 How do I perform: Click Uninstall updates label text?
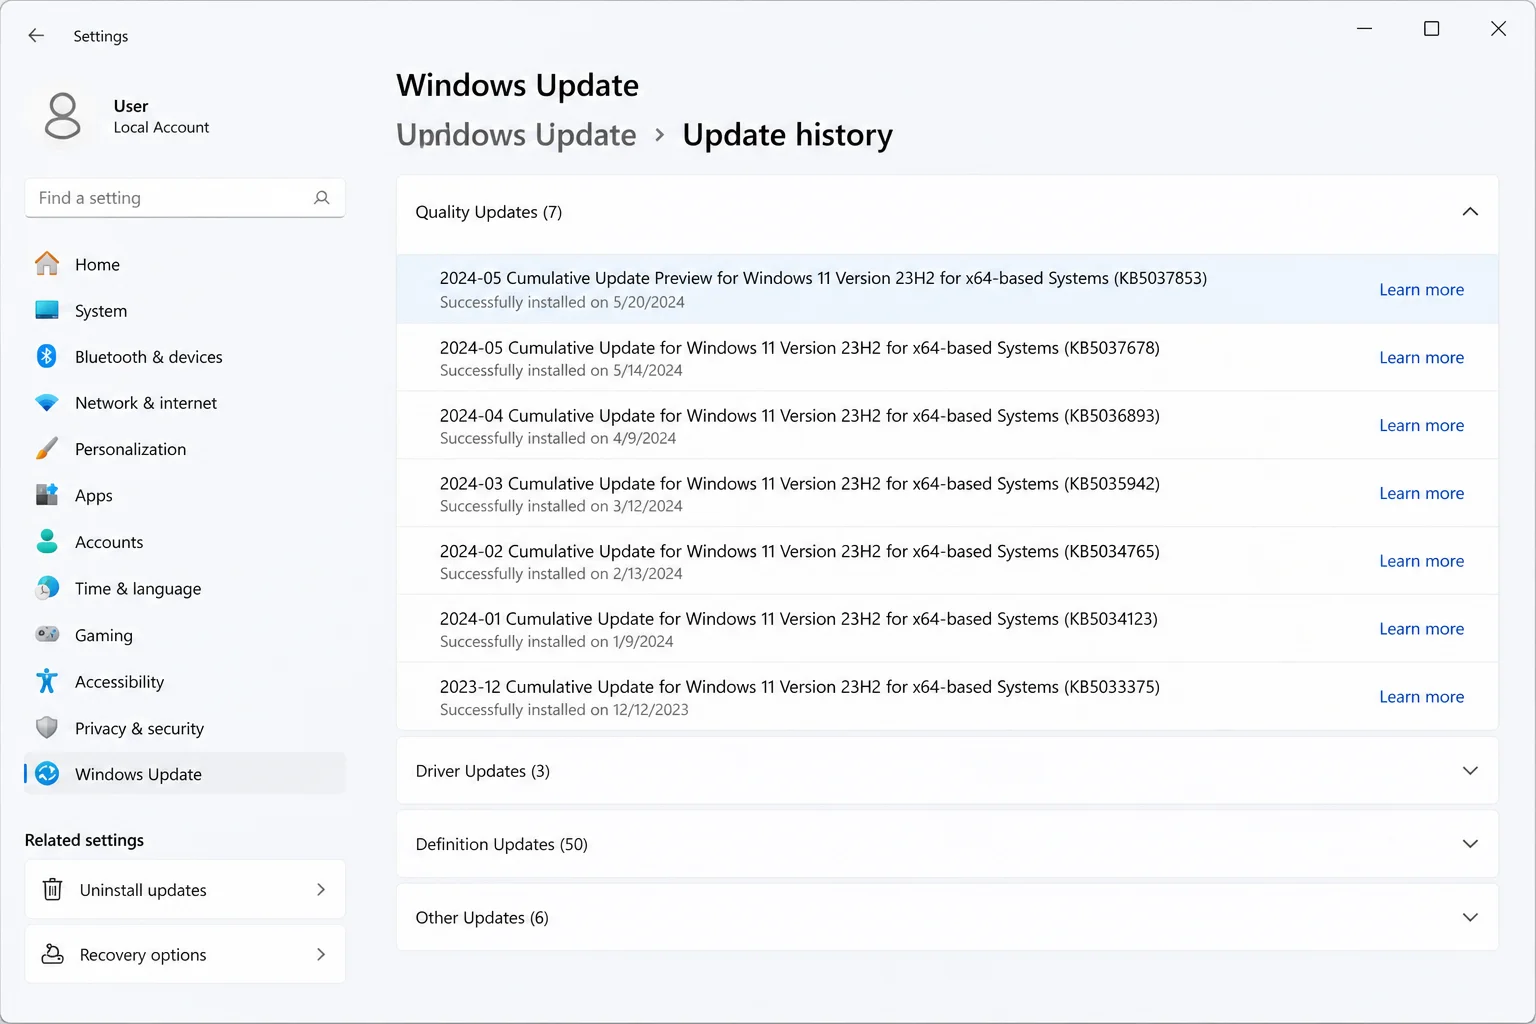coord(143,890)
